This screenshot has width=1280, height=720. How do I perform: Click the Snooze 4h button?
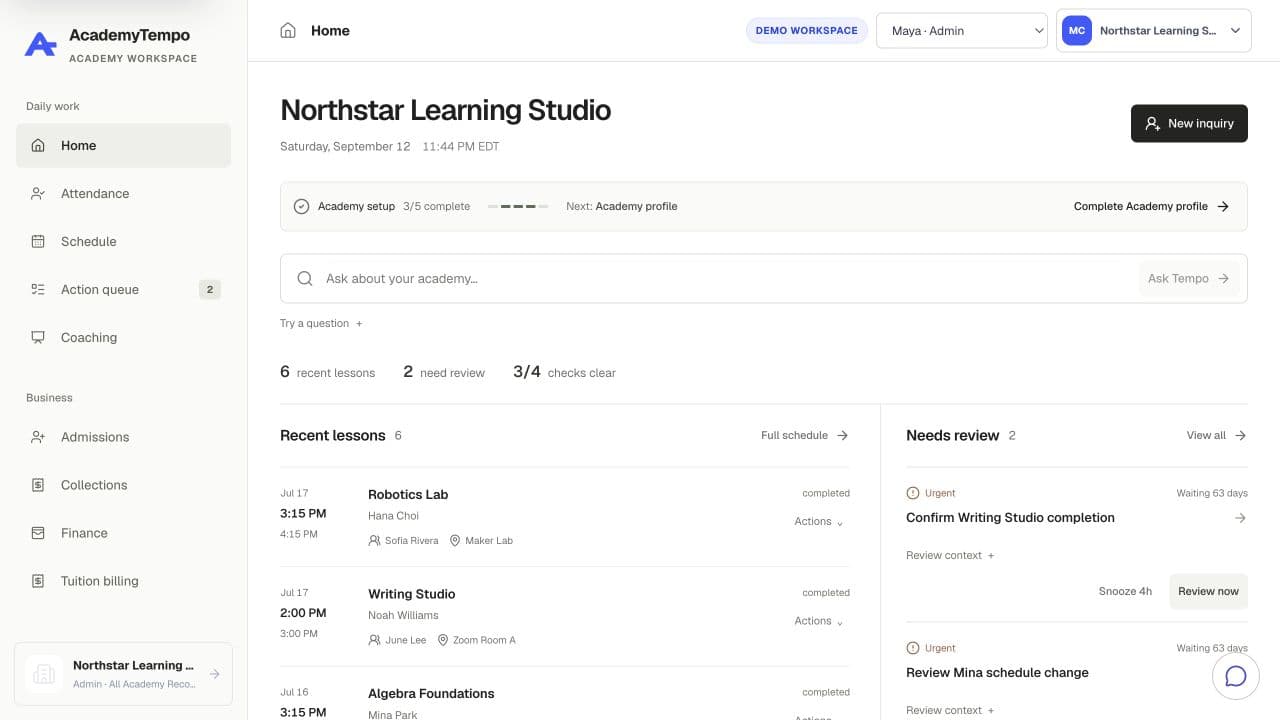click(1125, 591)
